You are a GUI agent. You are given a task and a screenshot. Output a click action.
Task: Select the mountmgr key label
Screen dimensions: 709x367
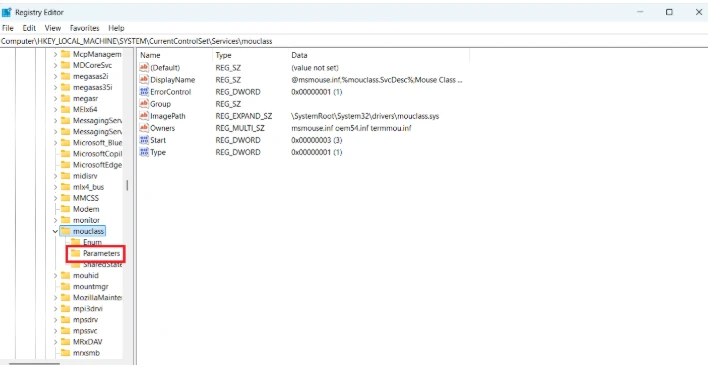(91, 287)
